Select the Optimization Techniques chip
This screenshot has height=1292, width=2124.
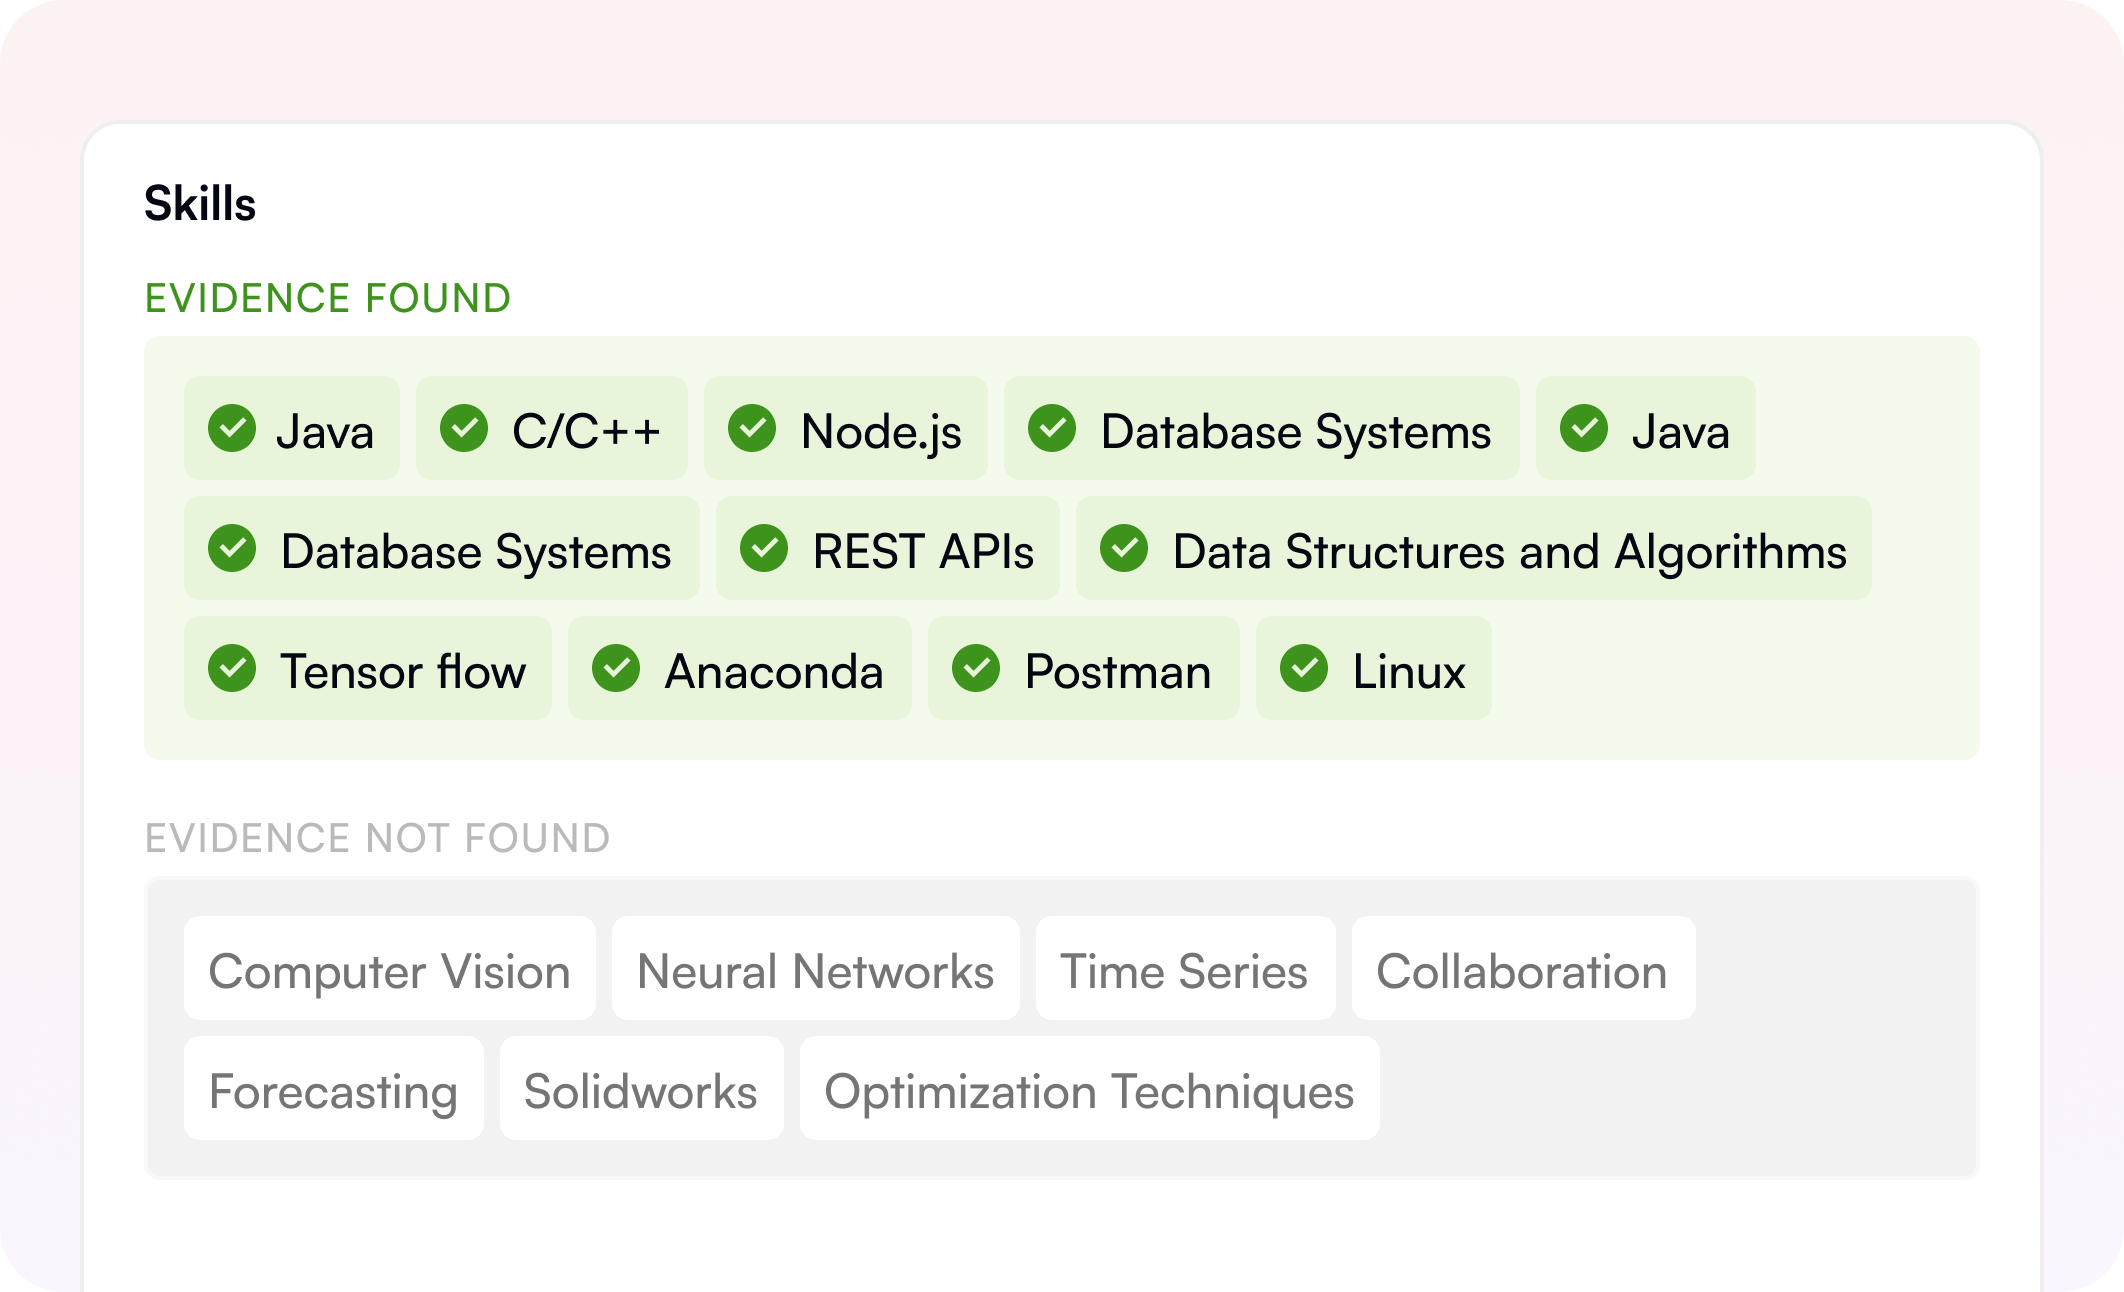coord(1089,1089)
